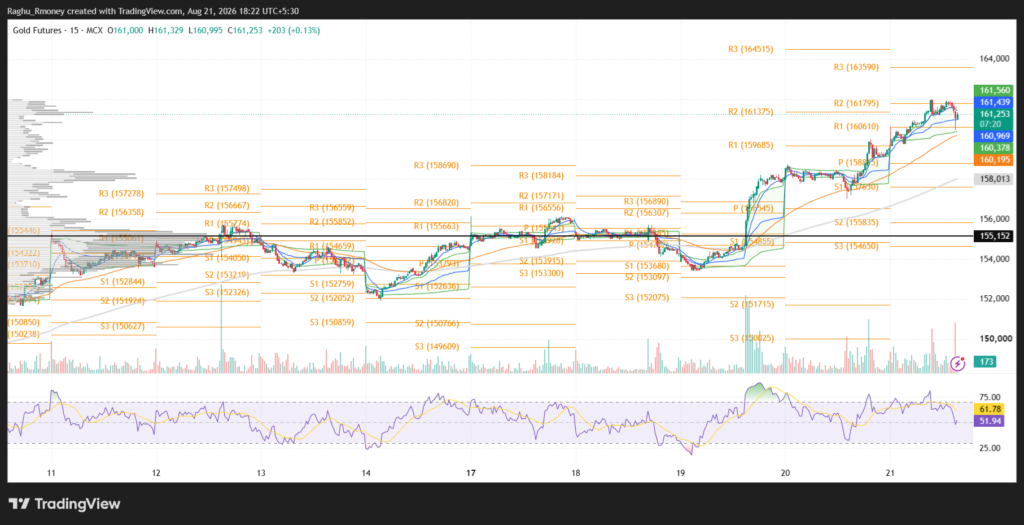The image size is (1024, 525).
Task: Click the blue 161,439 price tag
Action: pos(993,103)
